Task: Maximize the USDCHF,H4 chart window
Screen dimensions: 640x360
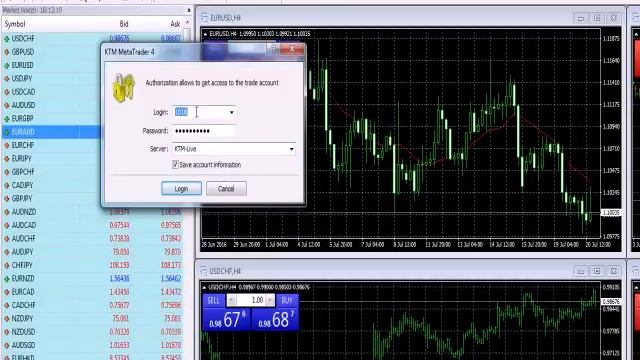Action: (x=597, y=271)
